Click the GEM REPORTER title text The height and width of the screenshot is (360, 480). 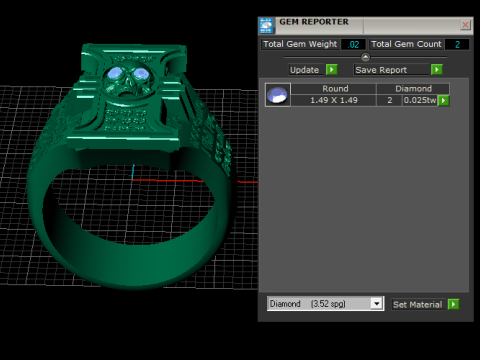click(314, 22)
